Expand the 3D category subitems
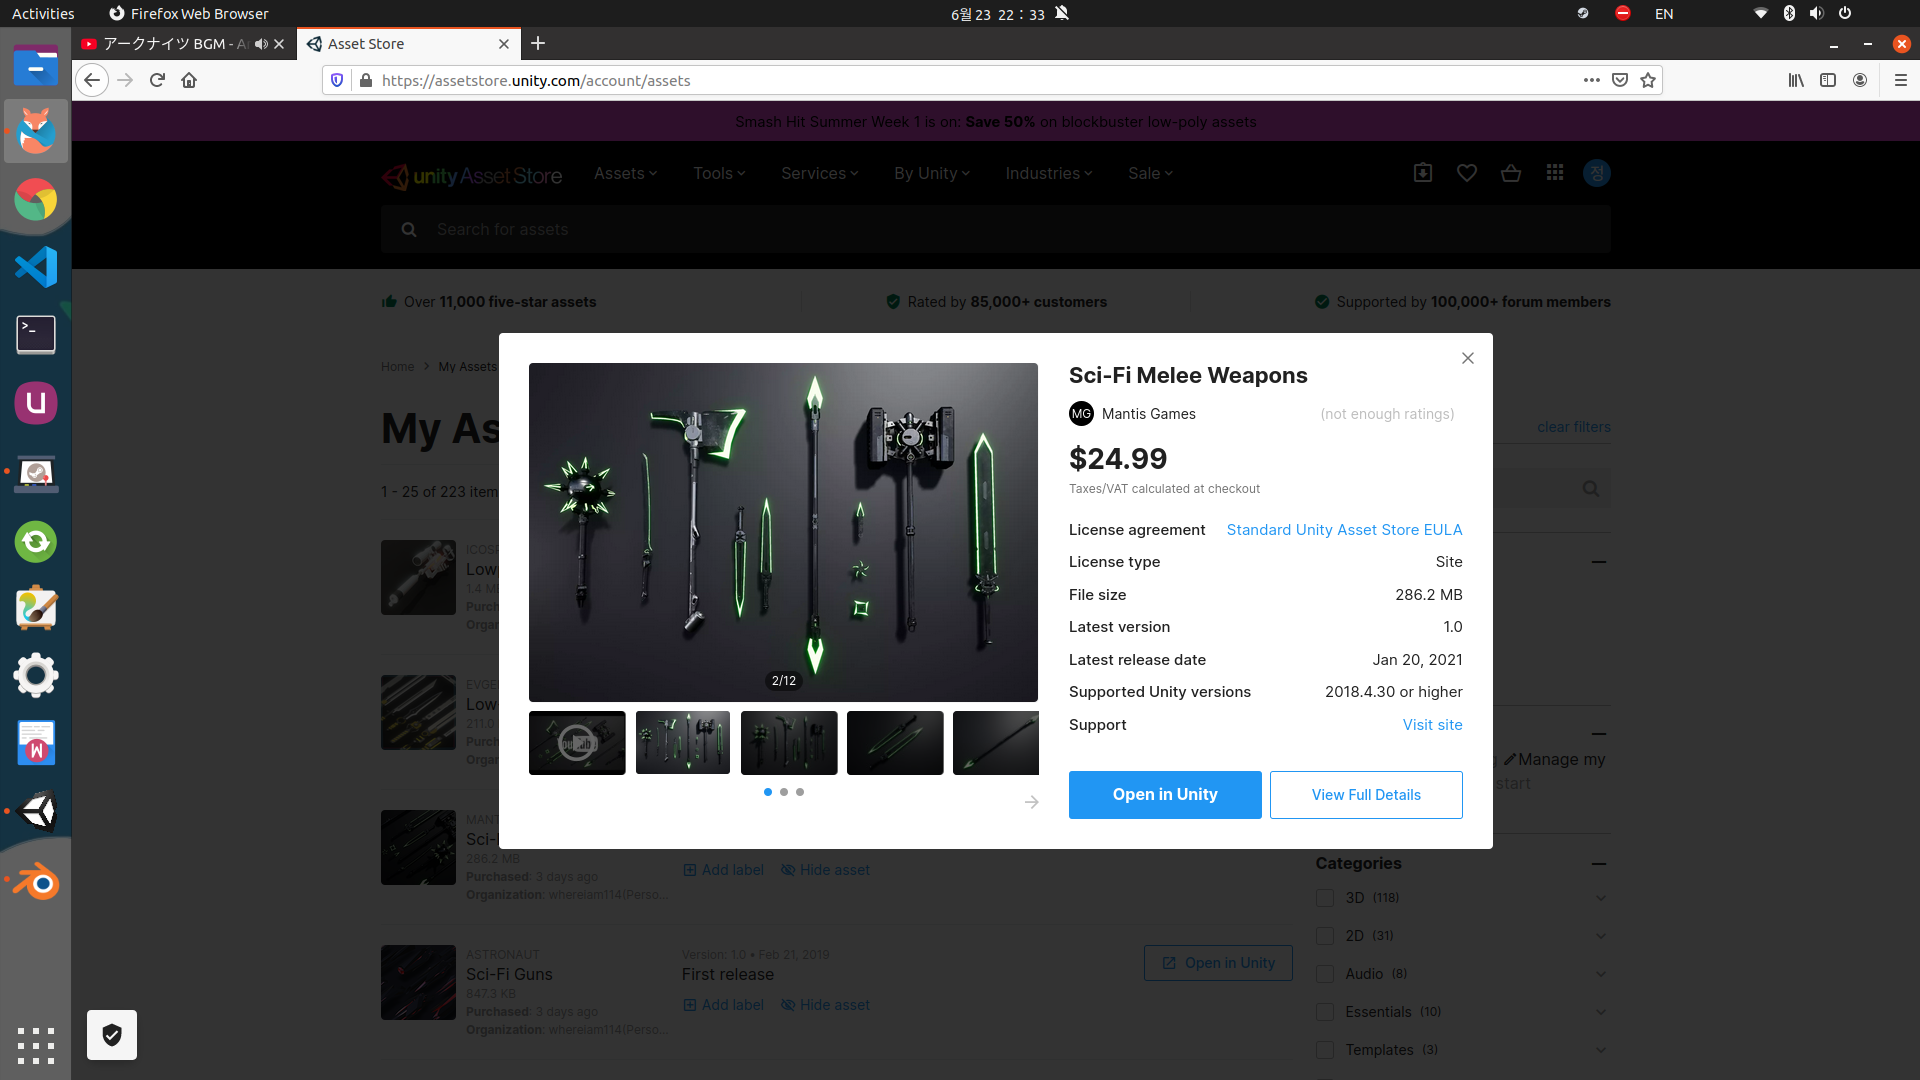Image resolution: width=1920 pixels, height=1080 pixels. (1601, 898)
